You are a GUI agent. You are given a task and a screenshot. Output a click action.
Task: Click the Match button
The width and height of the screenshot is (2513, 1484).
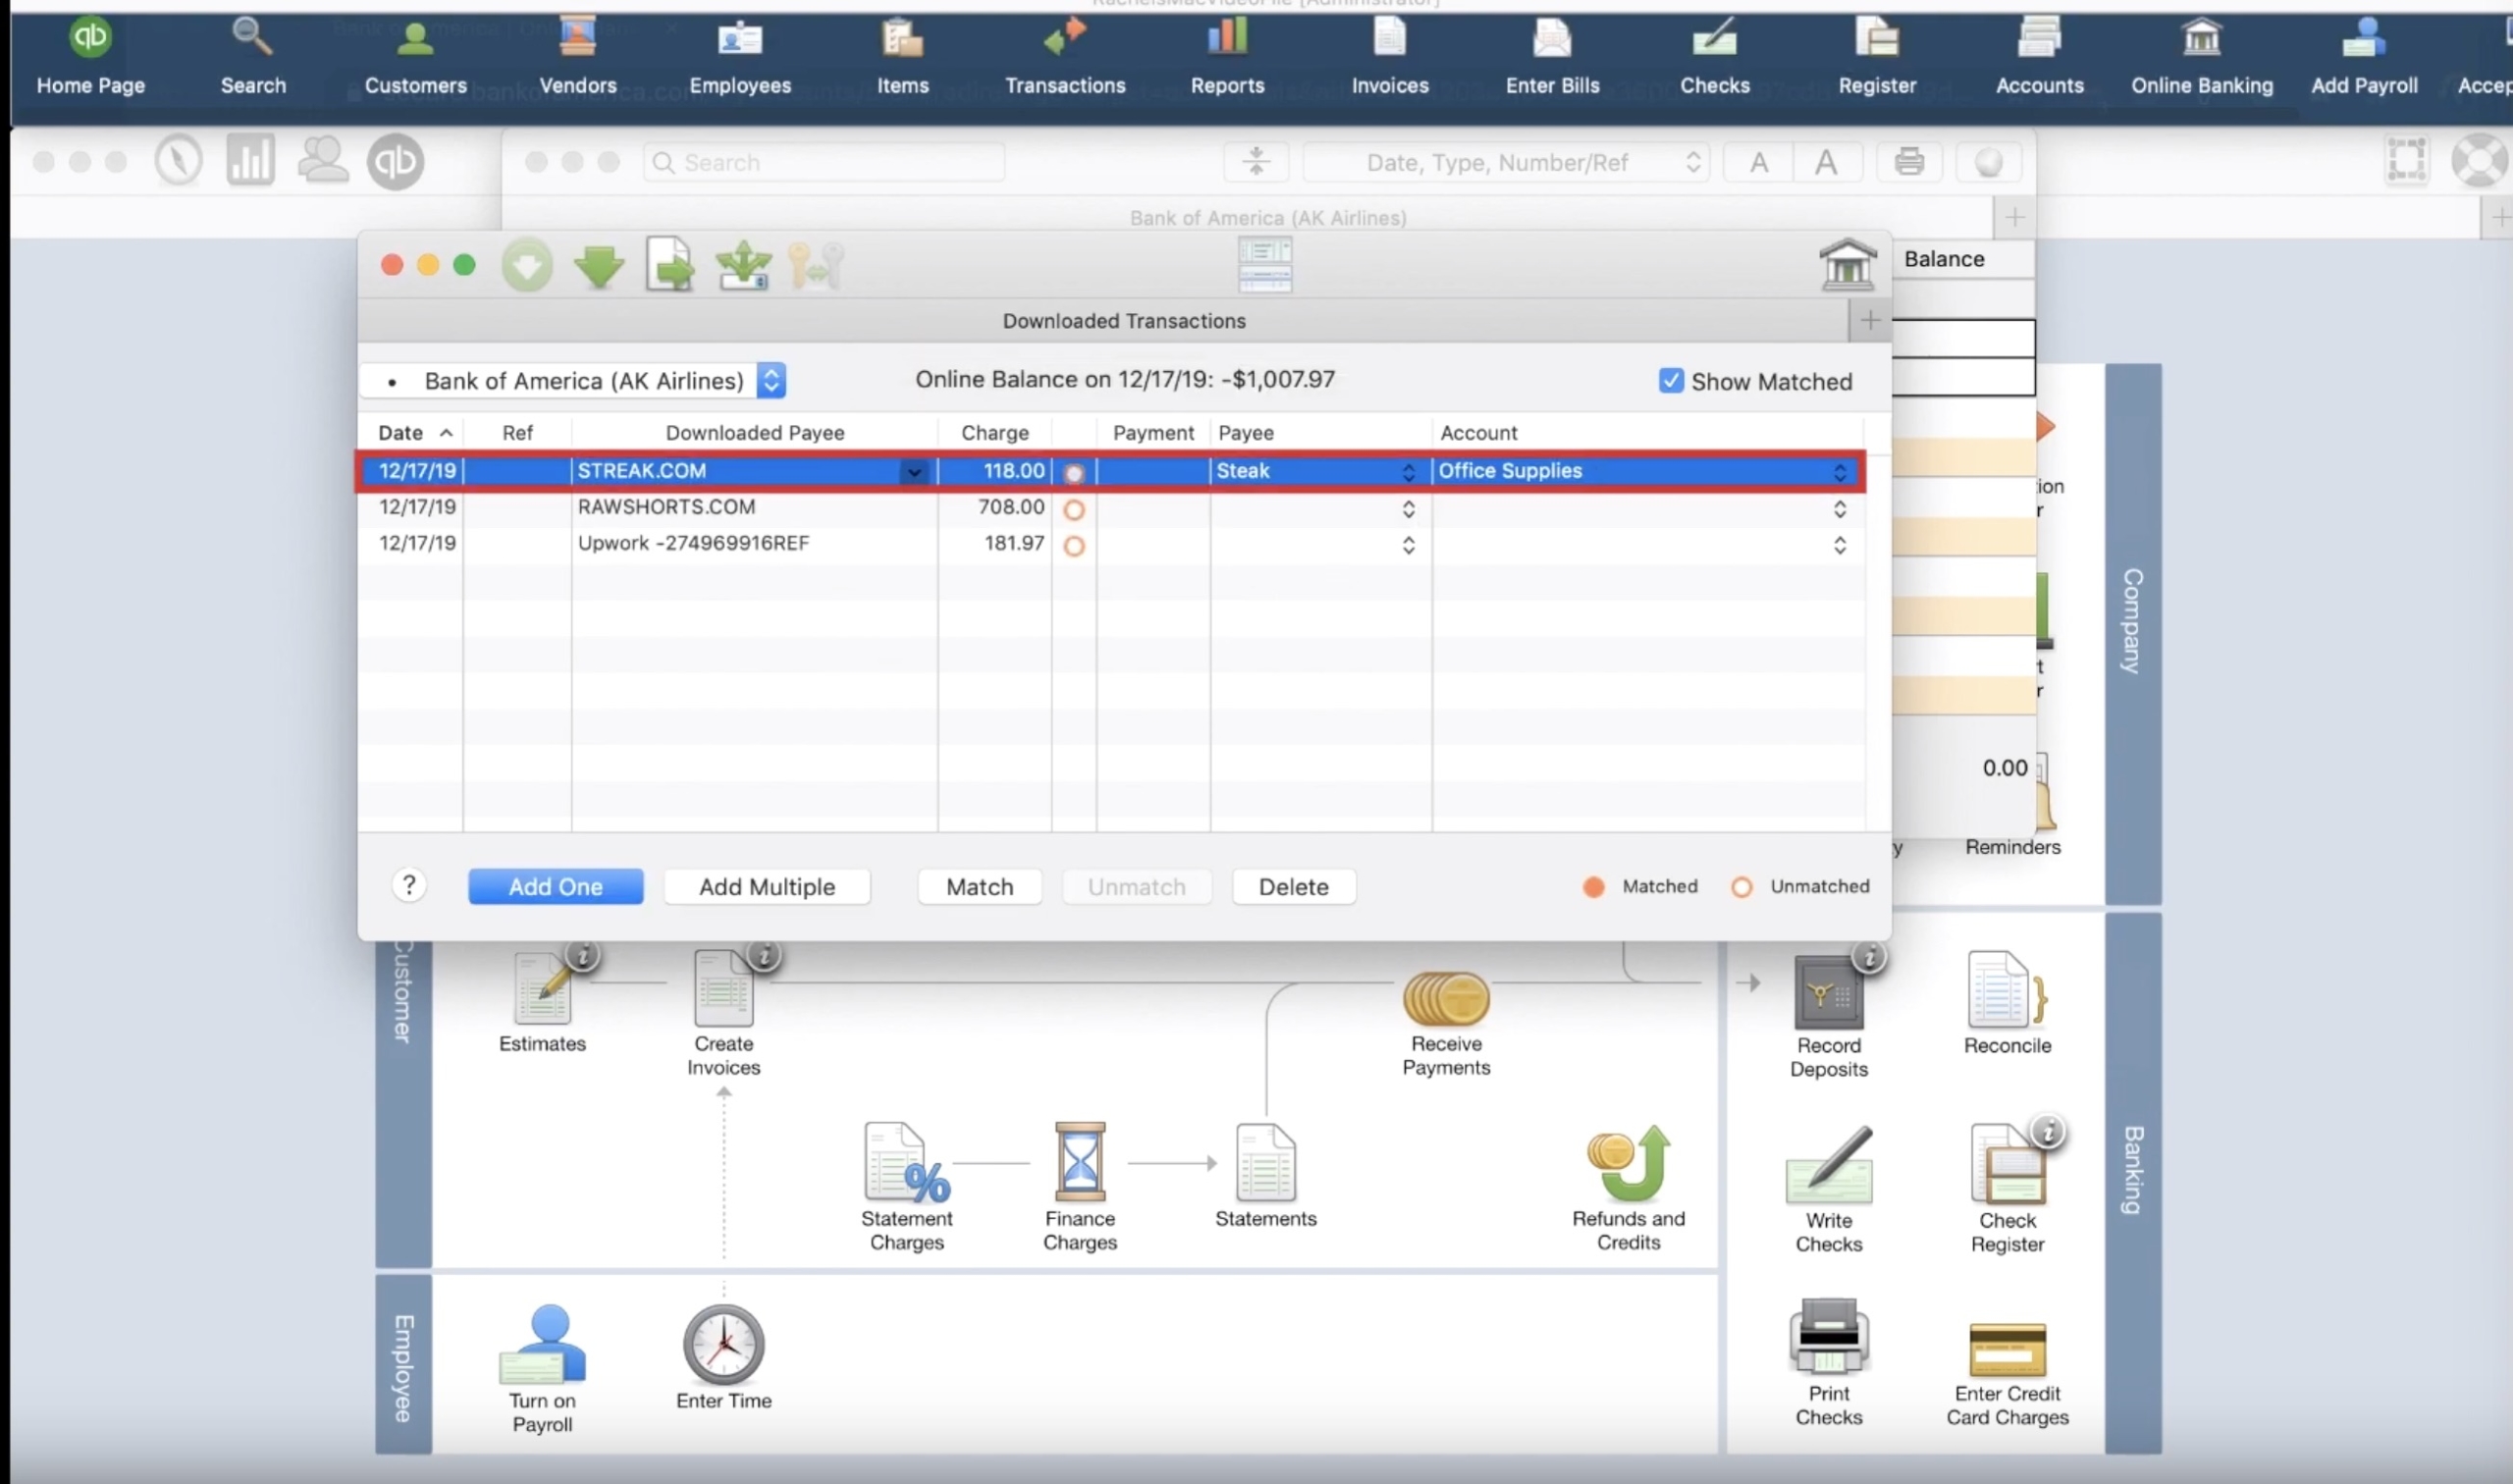tap(979, 887)
